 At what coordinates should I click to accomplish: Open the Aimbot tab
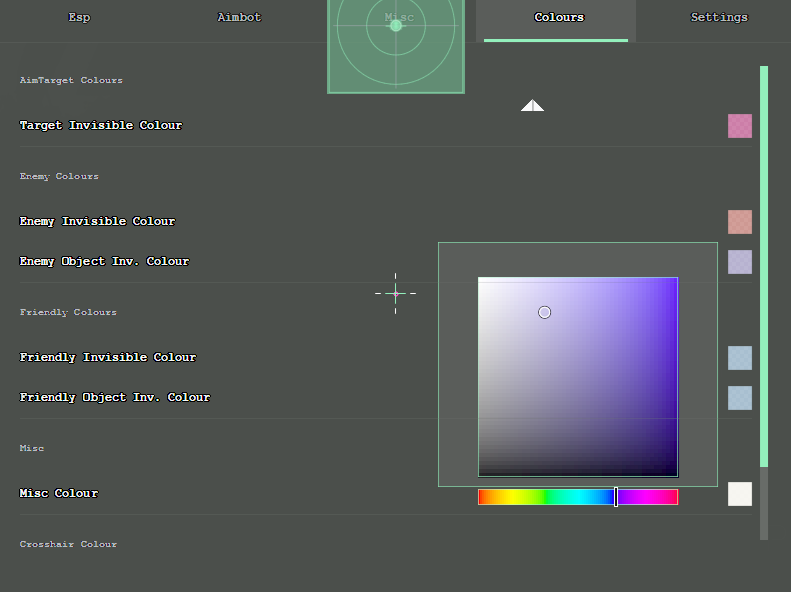pos(239,18)
